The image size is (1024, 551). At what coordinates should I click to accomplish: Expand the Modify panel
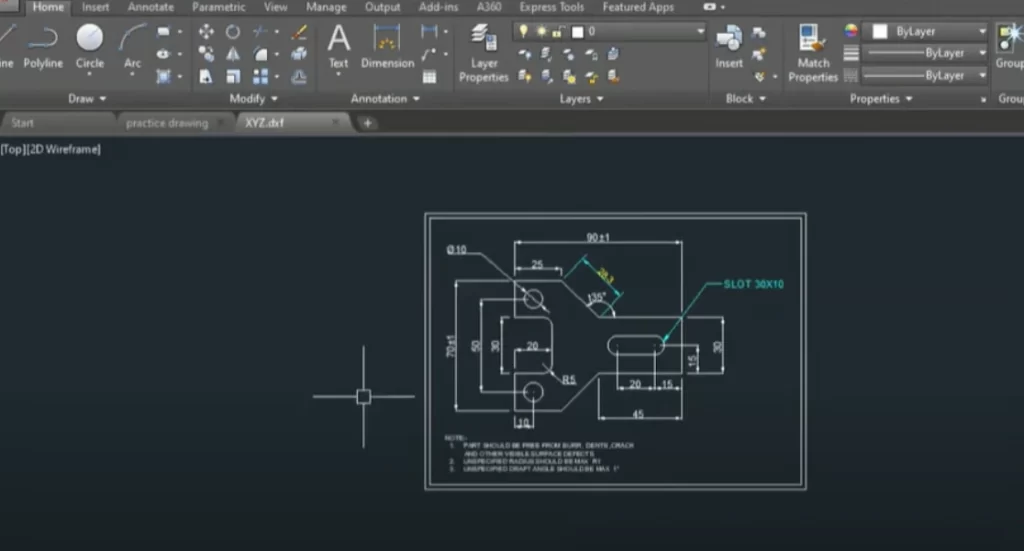(253, 99)
